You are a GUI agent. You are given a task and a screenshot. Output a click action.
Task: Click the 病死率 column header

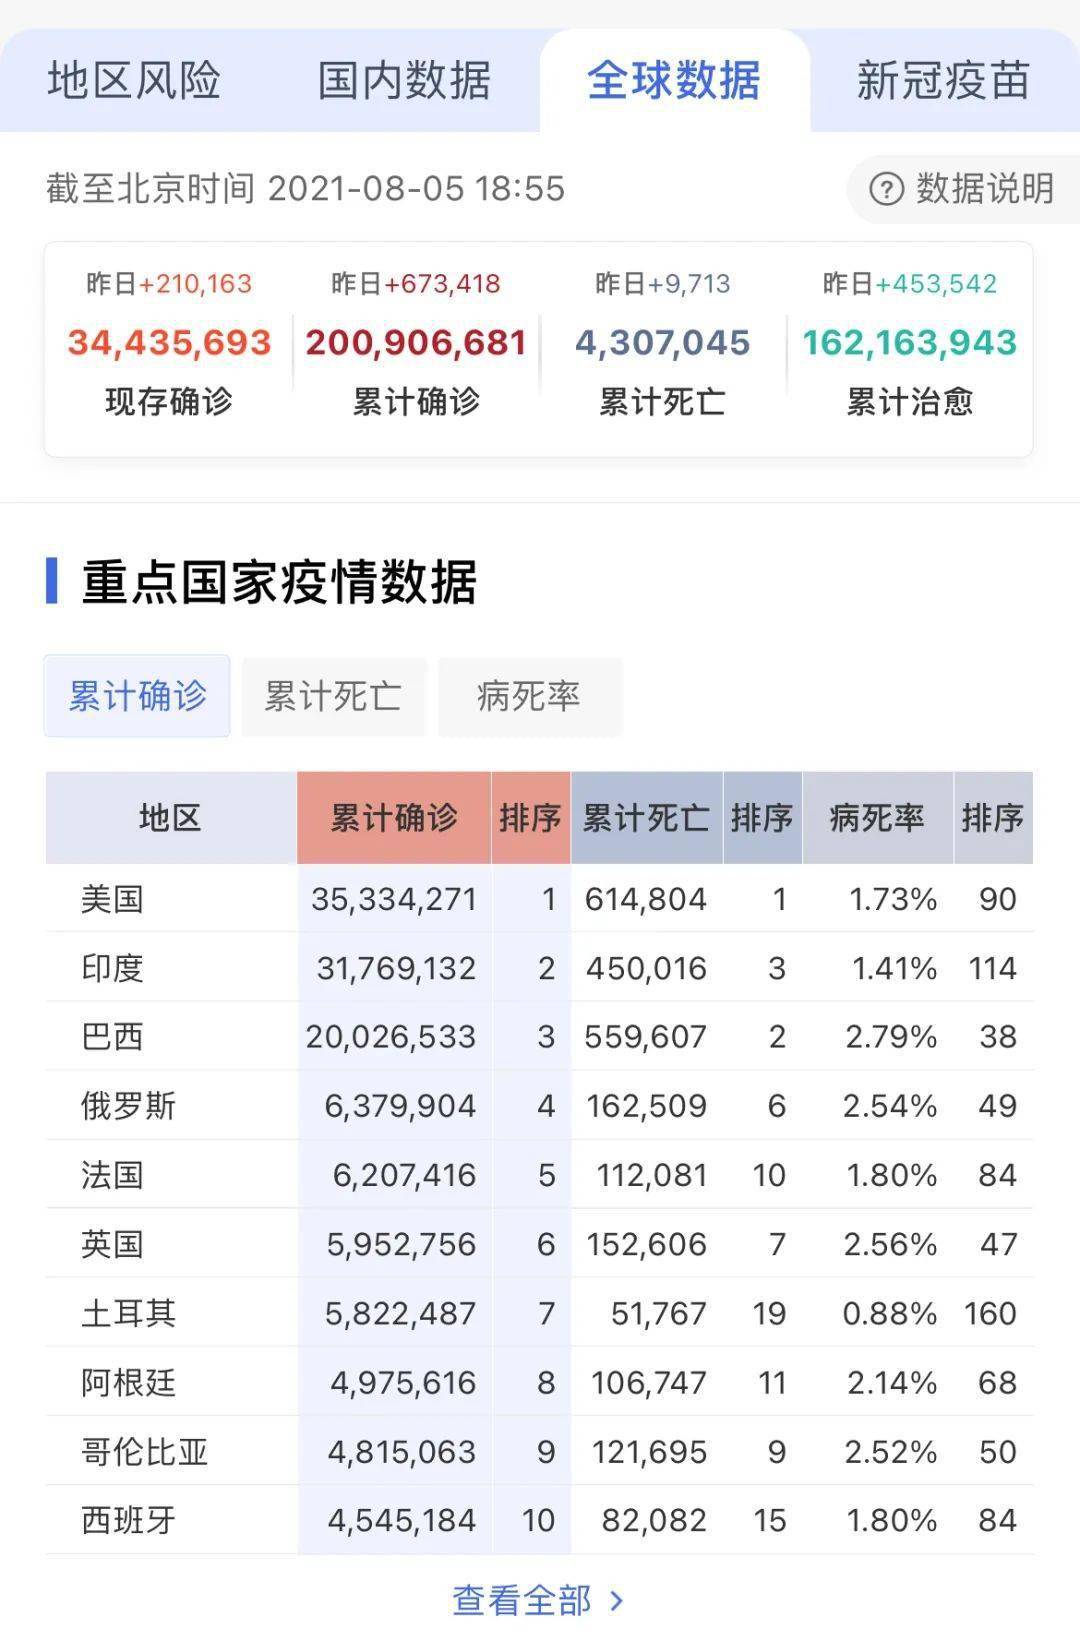pos(877,818)
